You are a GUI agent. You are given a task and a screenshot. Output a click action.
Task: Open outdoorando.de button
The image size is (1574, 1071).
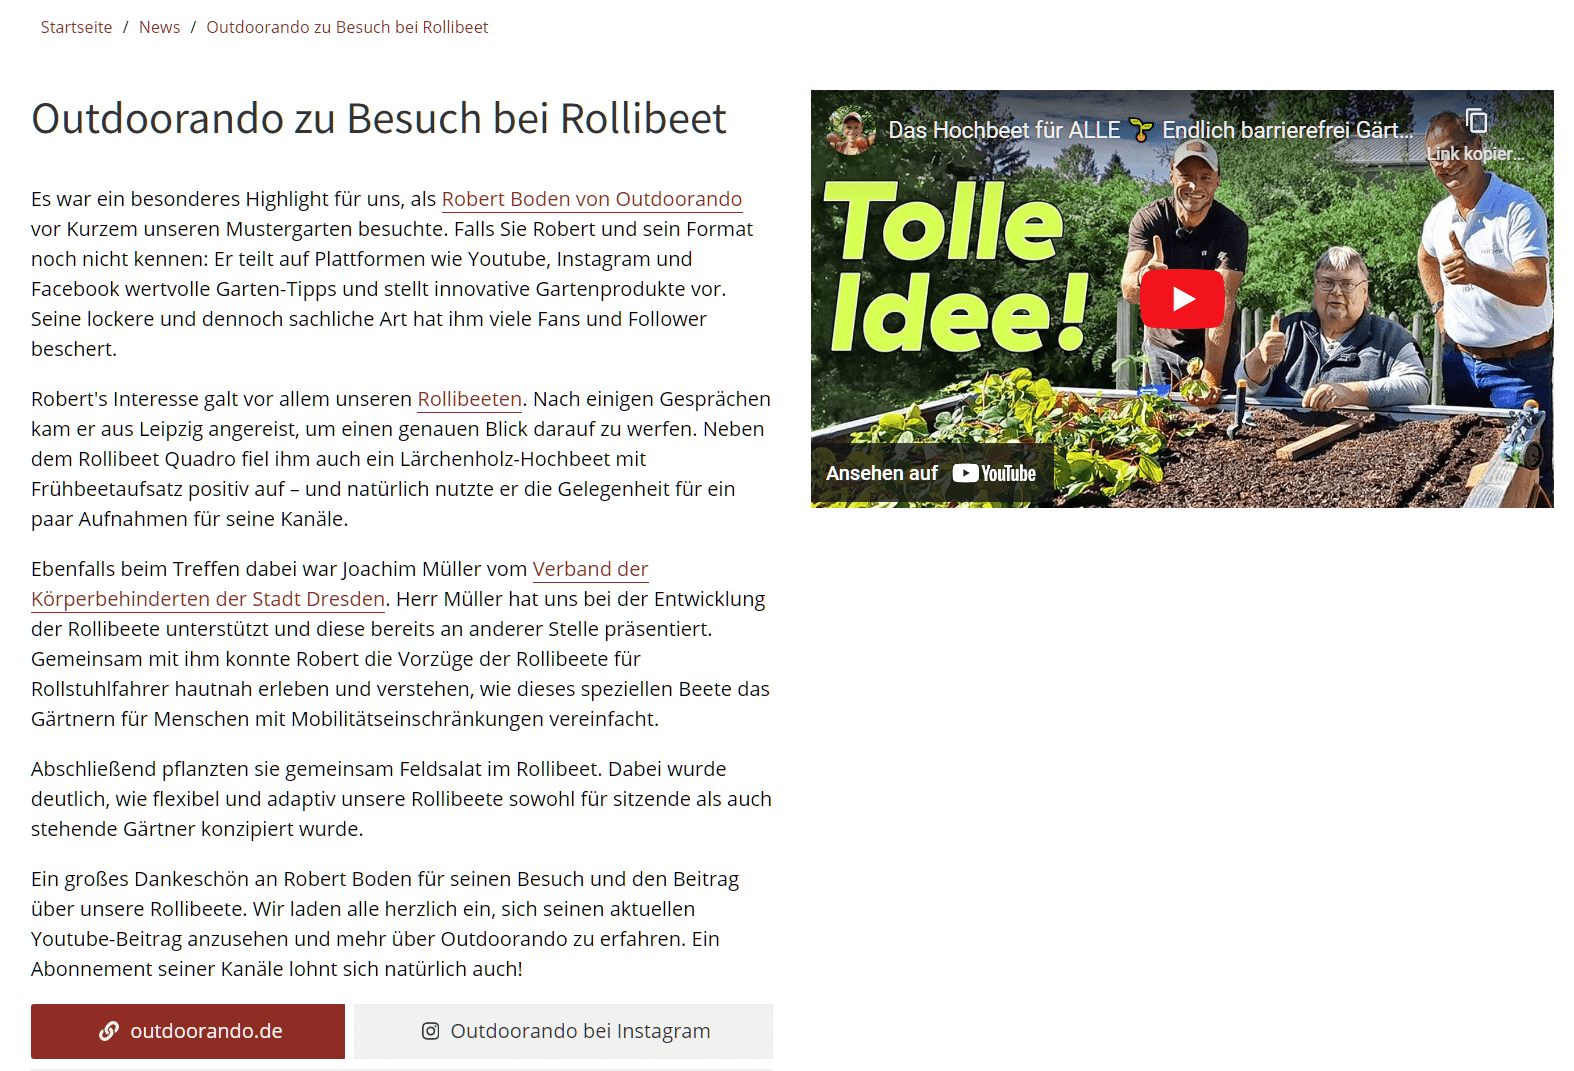tap(188, 1031)
